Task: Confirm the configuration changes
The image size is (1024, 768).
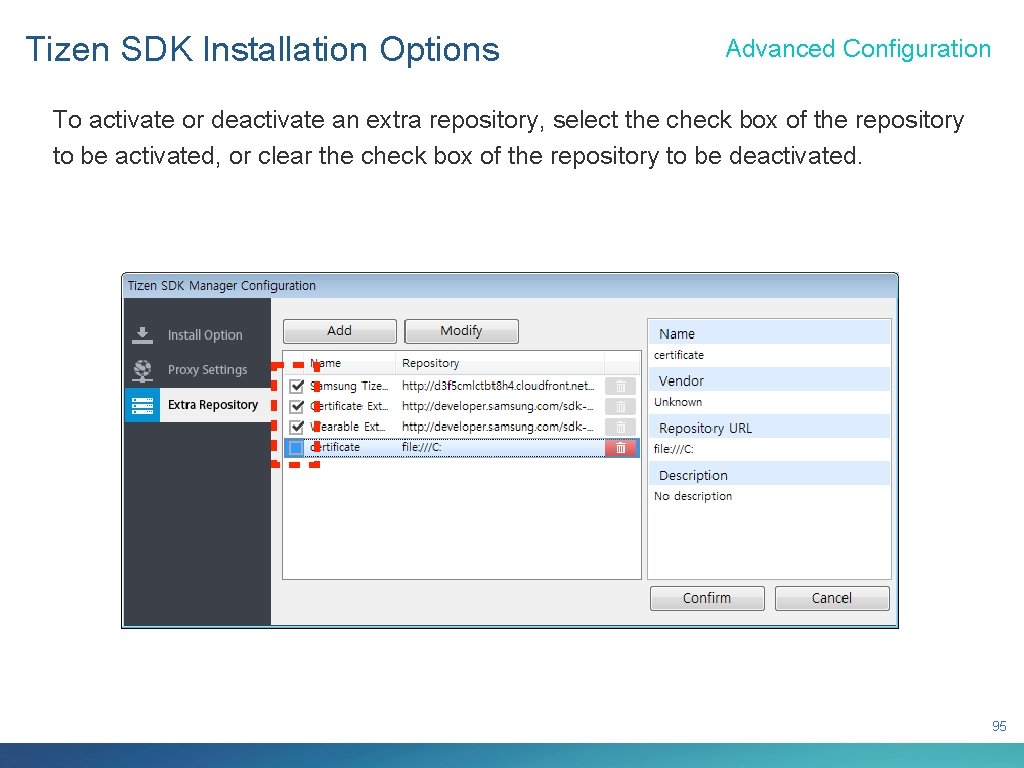Action: pos(707,598)
